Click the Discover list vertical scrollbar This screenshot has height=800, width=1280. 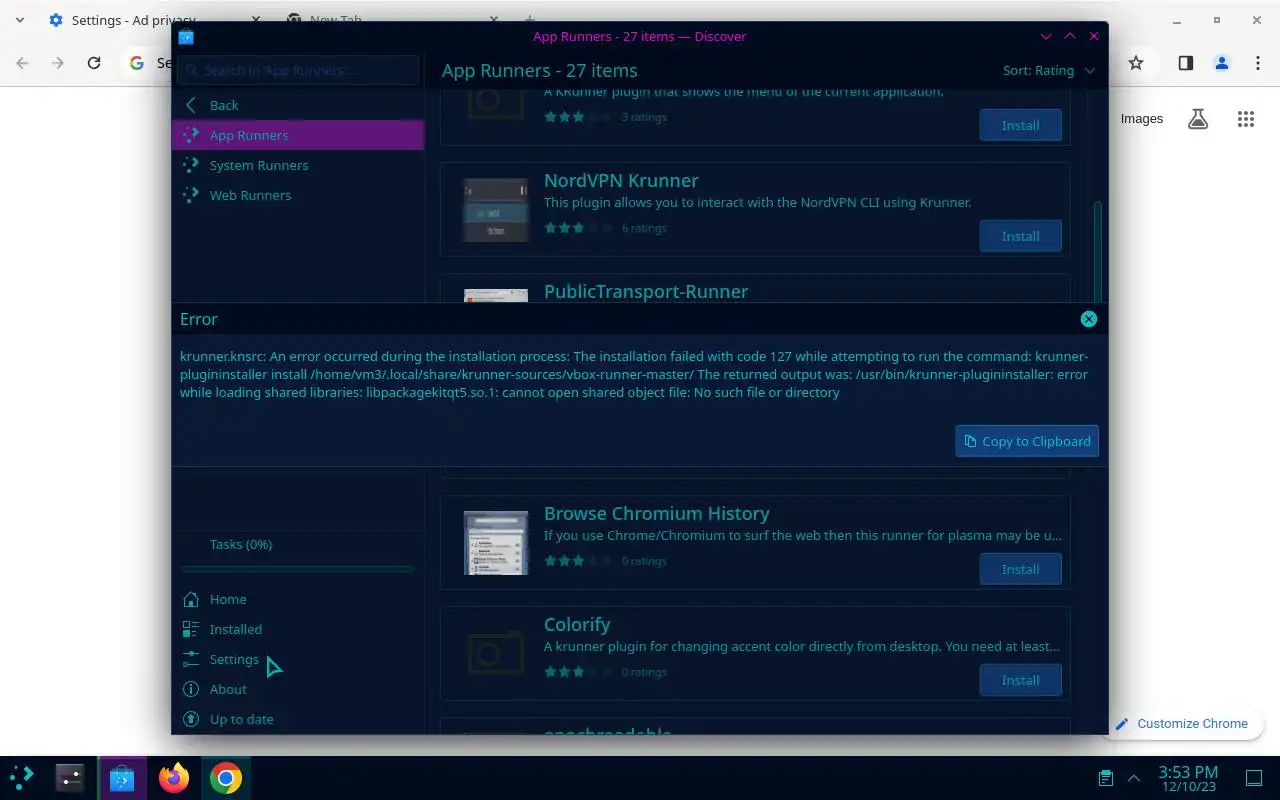point(1098,250)
